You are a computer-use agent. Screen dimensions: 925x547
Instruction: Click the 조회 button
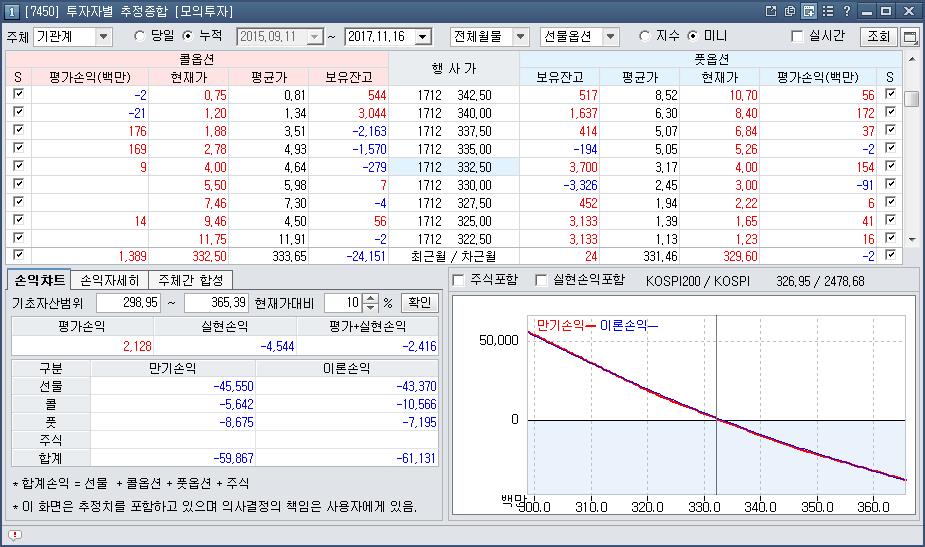pos(878,37)
